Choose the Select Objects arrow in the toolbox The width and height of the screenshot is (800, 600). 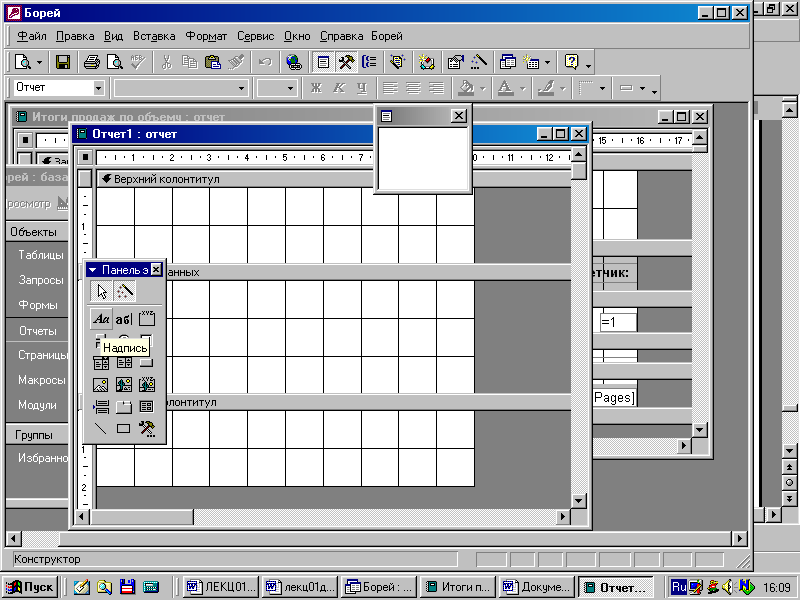pyautogui.click(x=102, y=292)
